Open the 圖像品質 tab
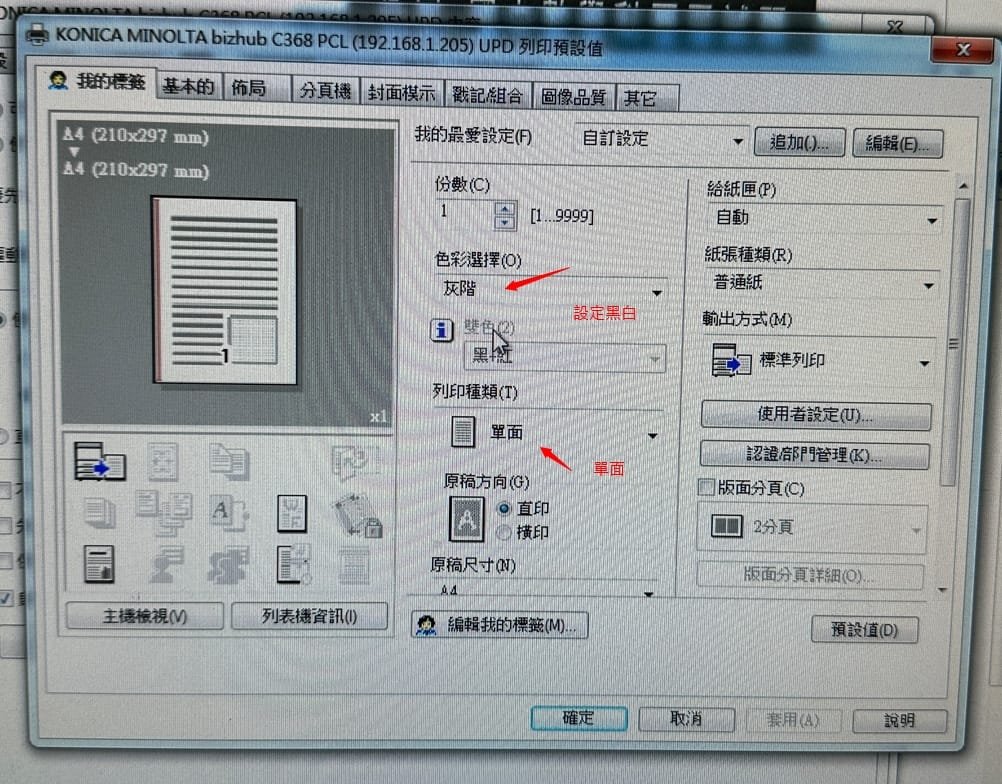This screenshot has width=1002, height=784. point(573,96)
